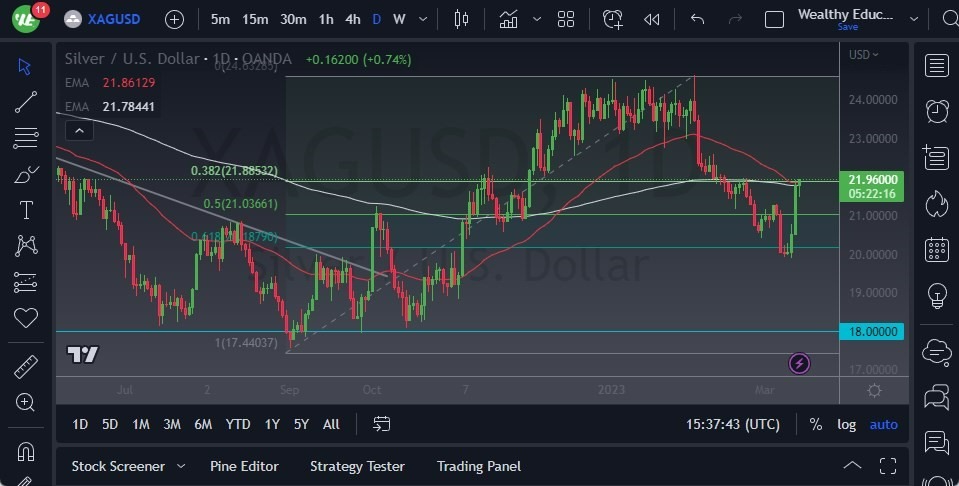Switch to the 15m timeframe

255,20
